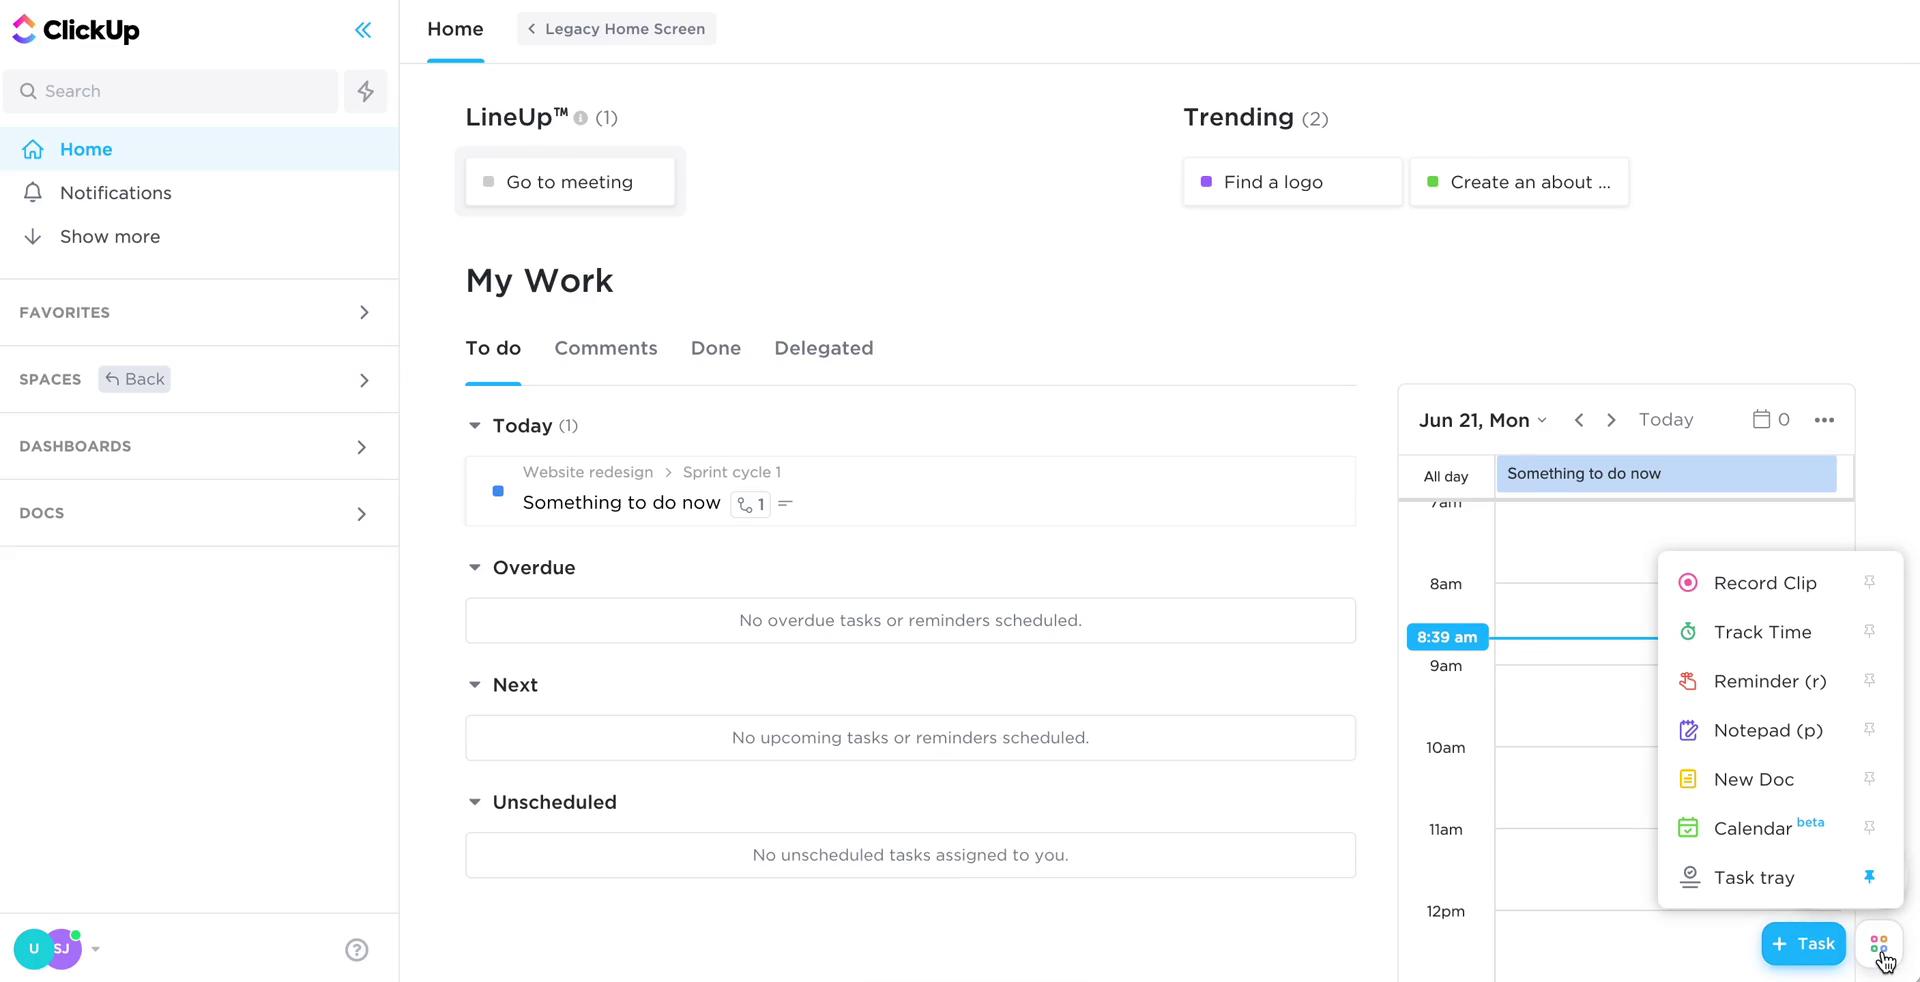Click Show more in sidebar

[x=199, y=237]
